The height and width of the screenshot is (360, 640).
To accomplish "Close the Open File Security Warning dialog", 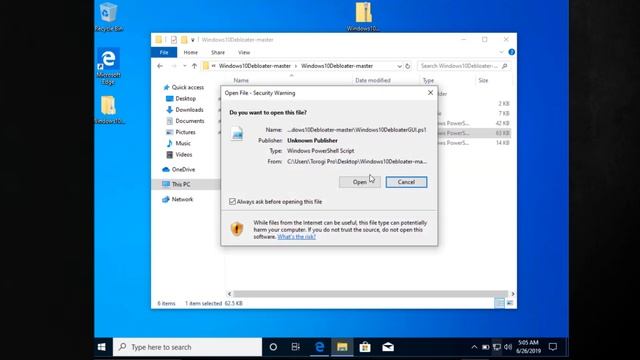I will click(x=430, y=93).
